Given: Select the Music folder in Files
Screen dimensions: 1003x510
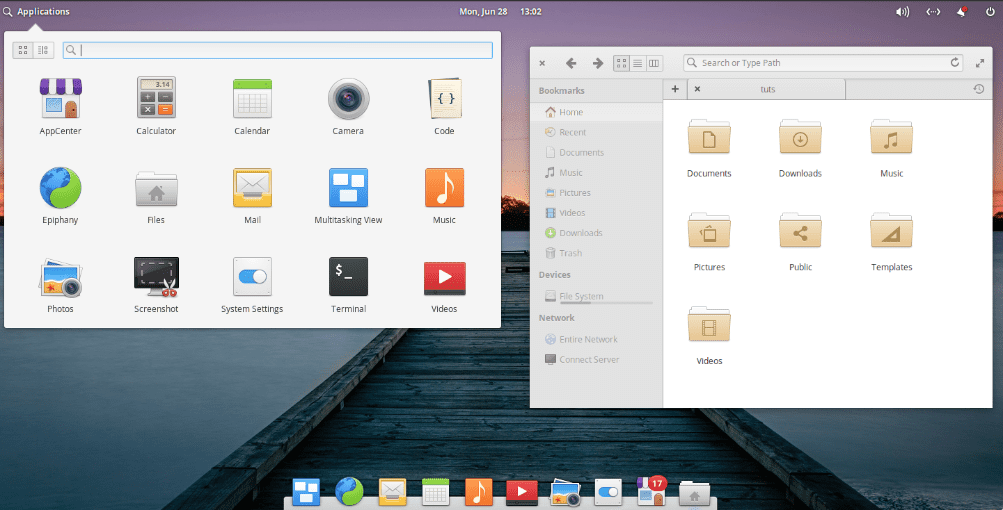Looking at the screenshot, I should click(891, 147).
